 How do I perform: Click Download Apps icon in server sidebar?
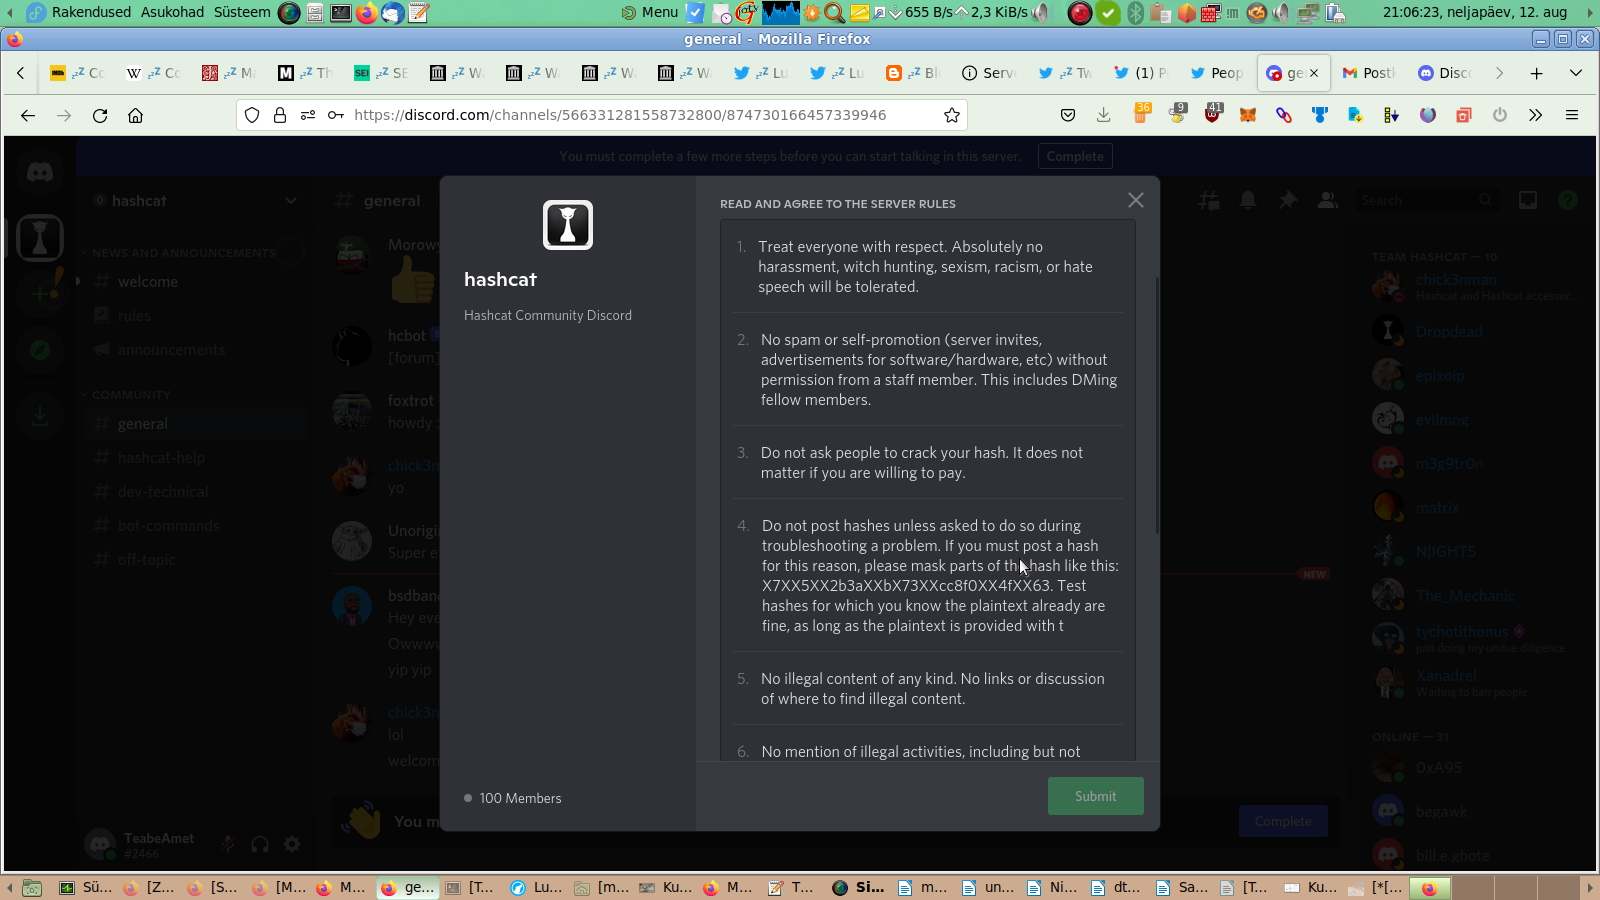pyautogui.click(x=40, y=416)
